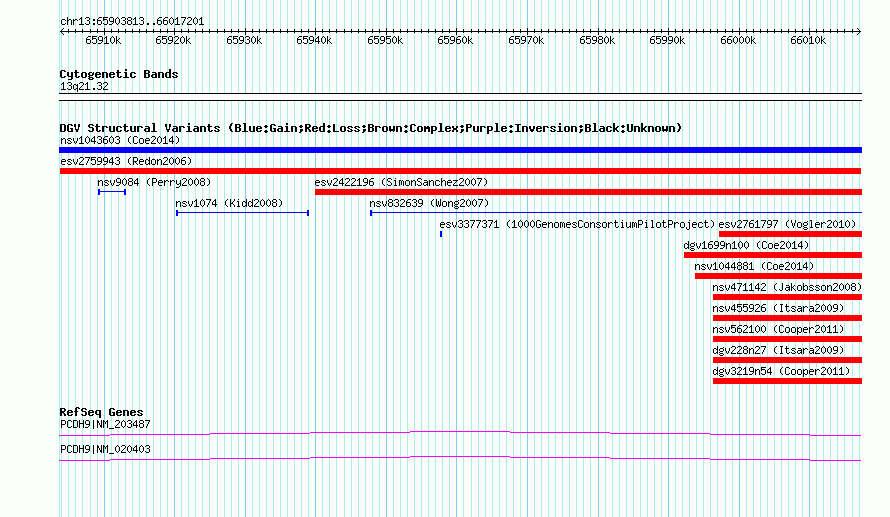890x517 pixels.
Task: Select the nsv1074 thin blue variant line
Action: [x=242, y=213]
